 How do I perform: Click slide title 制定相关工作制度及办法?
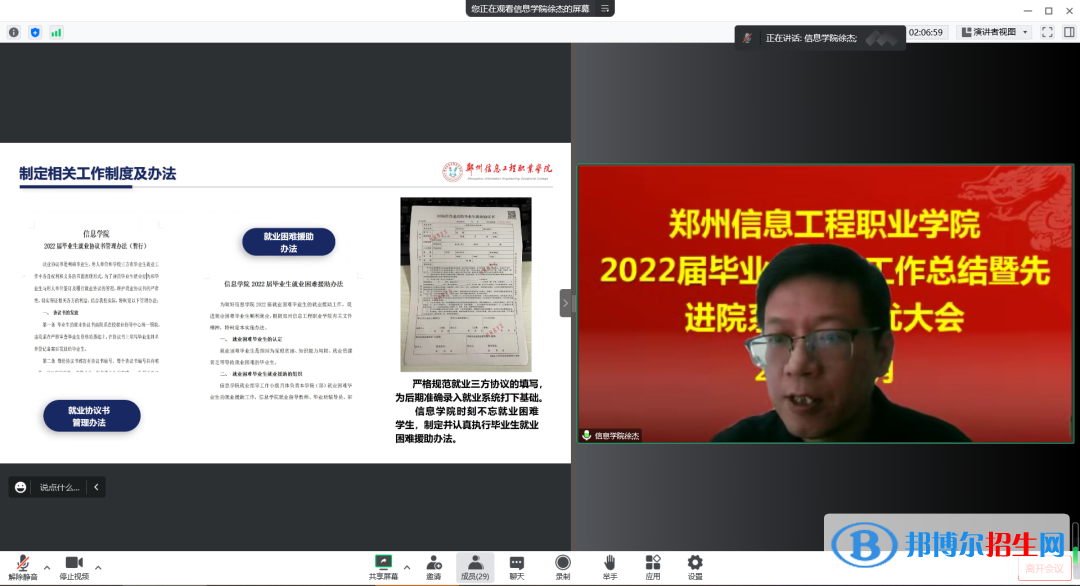pos(98,174)
